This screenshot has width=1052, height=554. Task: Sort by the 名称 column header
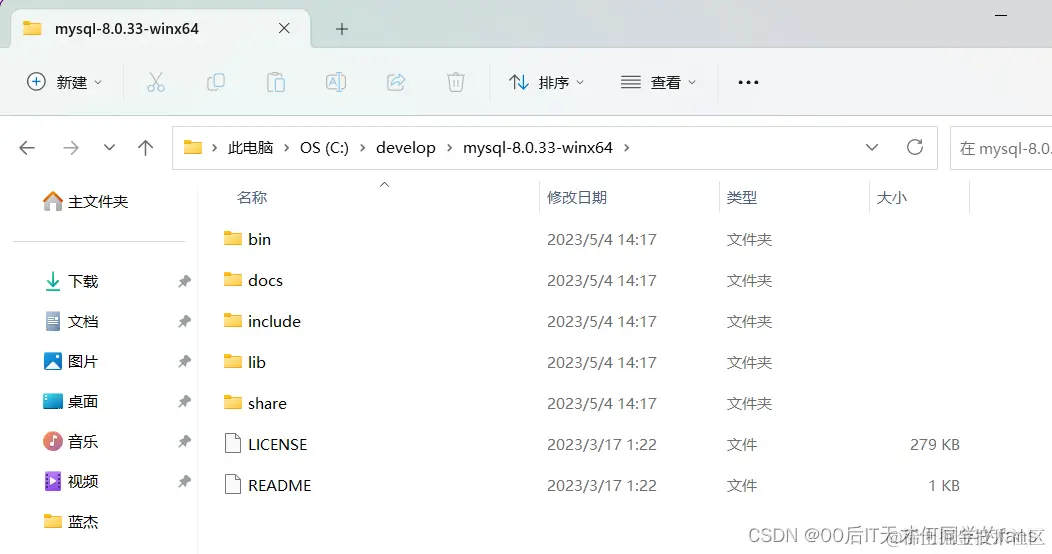252,197
